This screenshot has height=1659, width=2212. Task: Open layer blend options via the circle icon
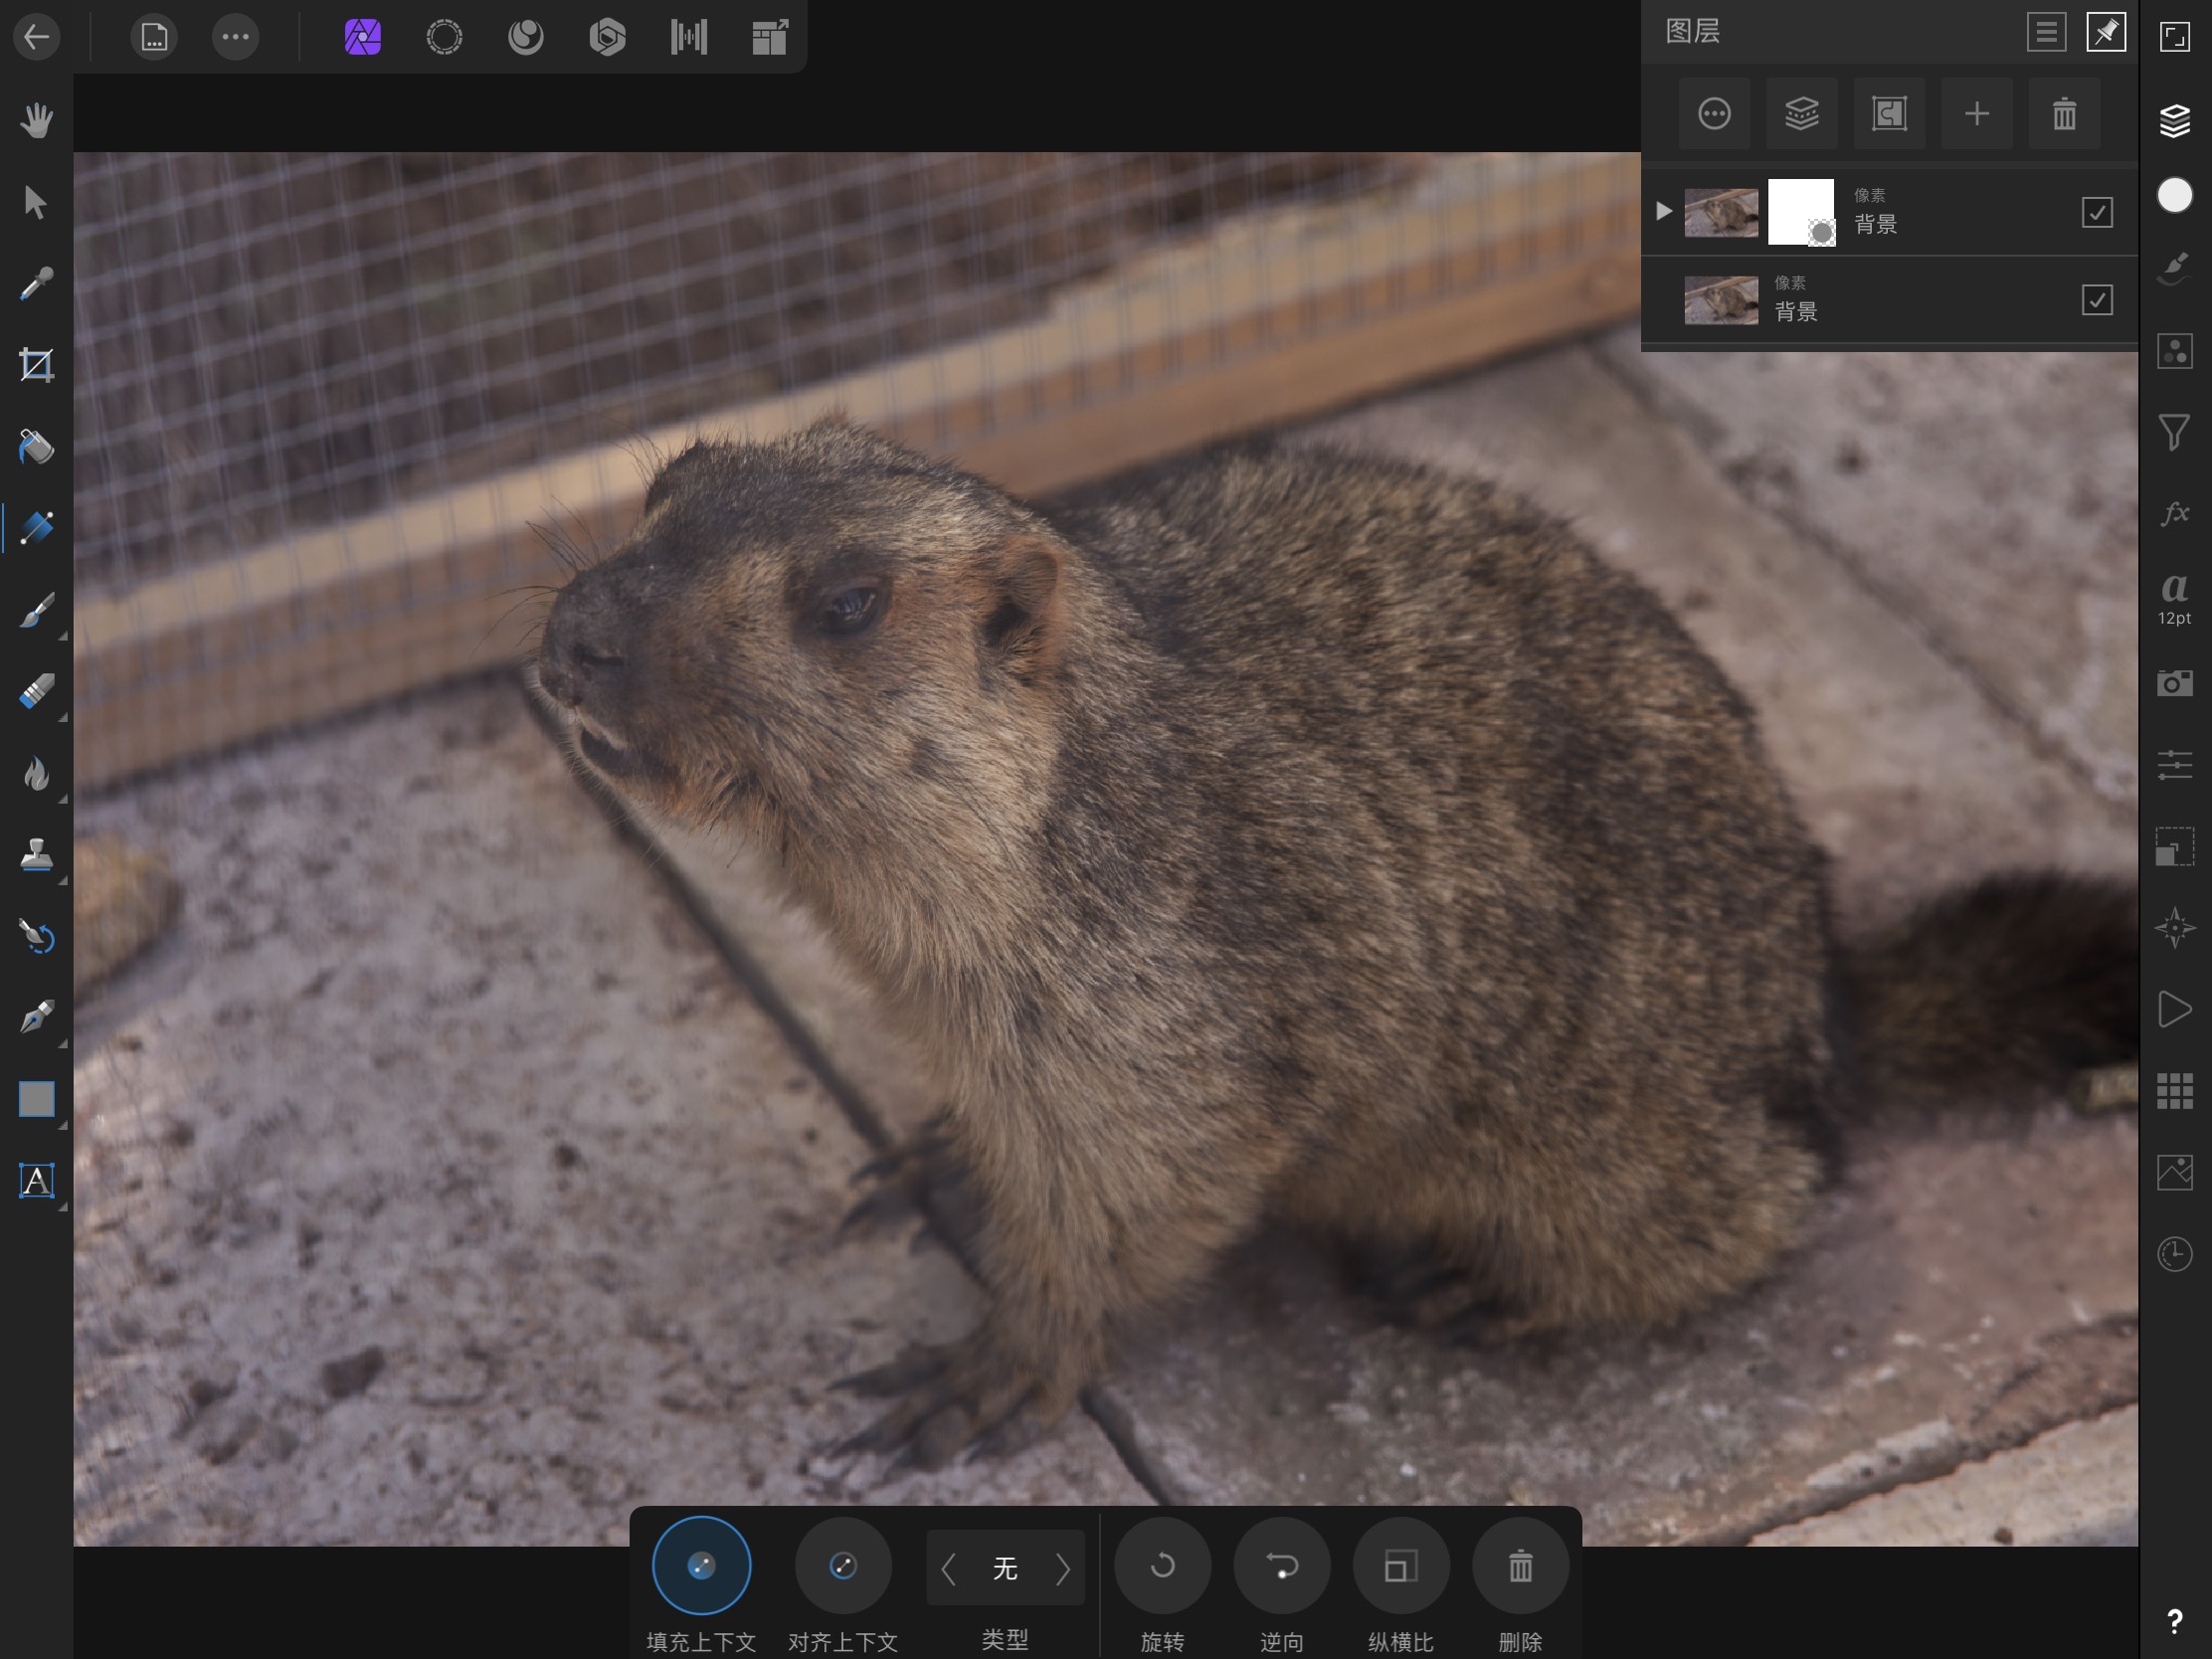1714,113
